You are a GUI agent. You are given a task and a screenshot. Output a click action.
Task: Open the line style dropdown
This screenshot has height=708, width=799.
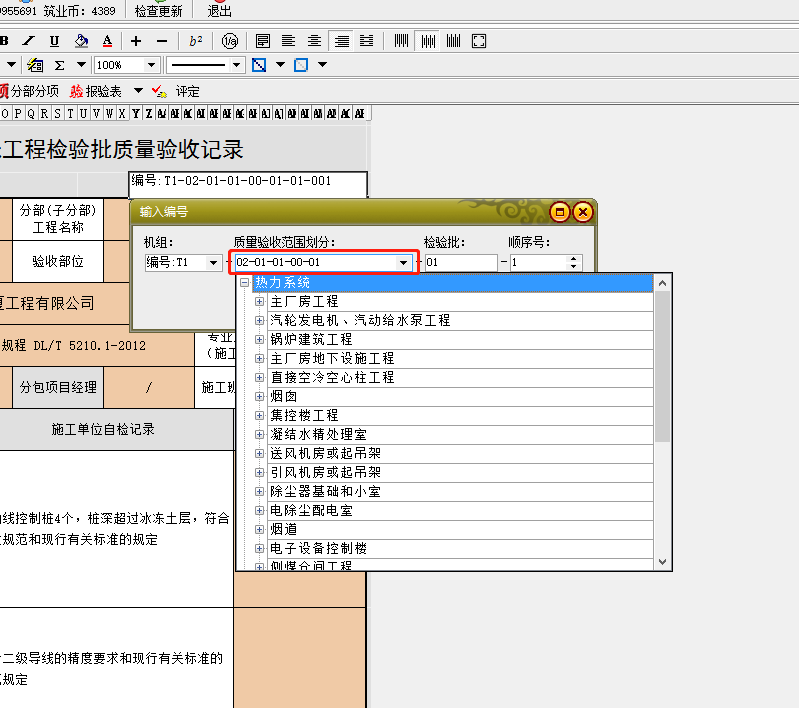tap(236, 65)
